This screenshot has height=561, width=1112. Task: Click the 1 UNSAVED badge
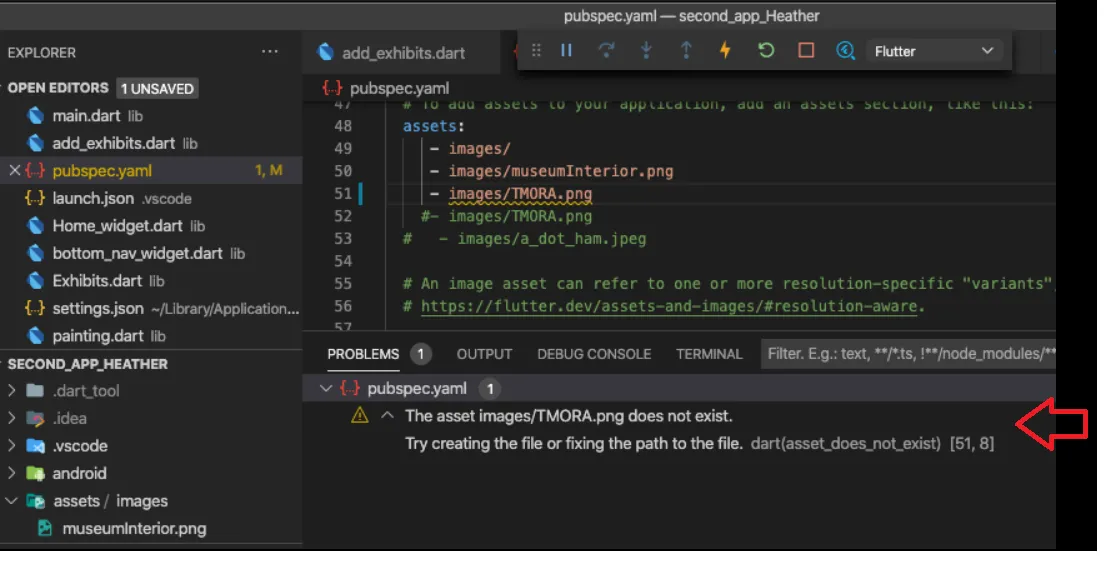tap(157, 89)
